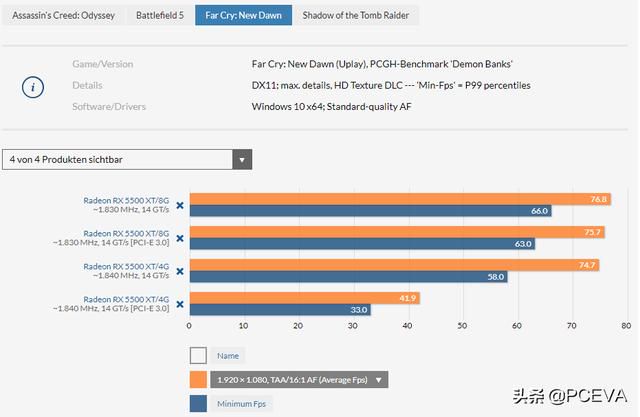Remove RX 5500 XT/8G PCI-E 3.0 entry
Viewport: 640px width, 417px height.
coord(180,238)
